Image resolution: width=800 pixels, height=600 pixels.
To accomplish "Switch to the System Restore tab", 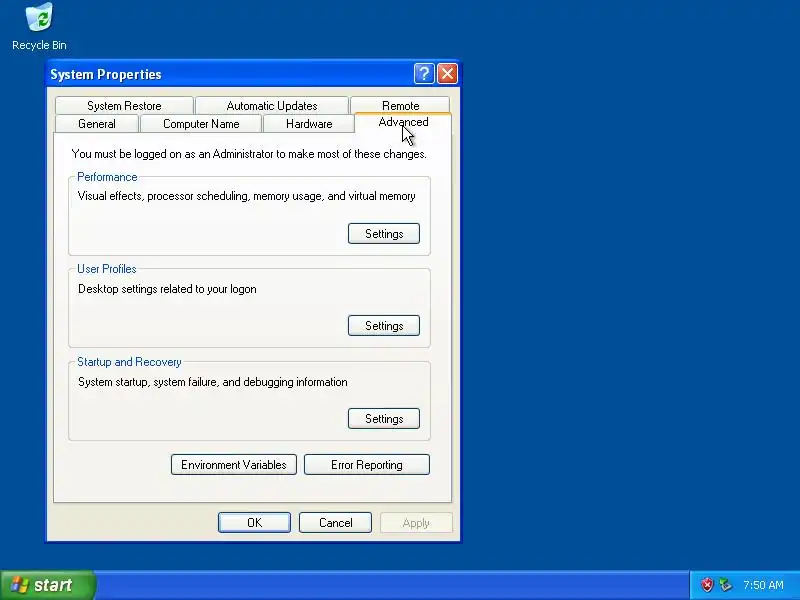I will [x=124, y=106].
